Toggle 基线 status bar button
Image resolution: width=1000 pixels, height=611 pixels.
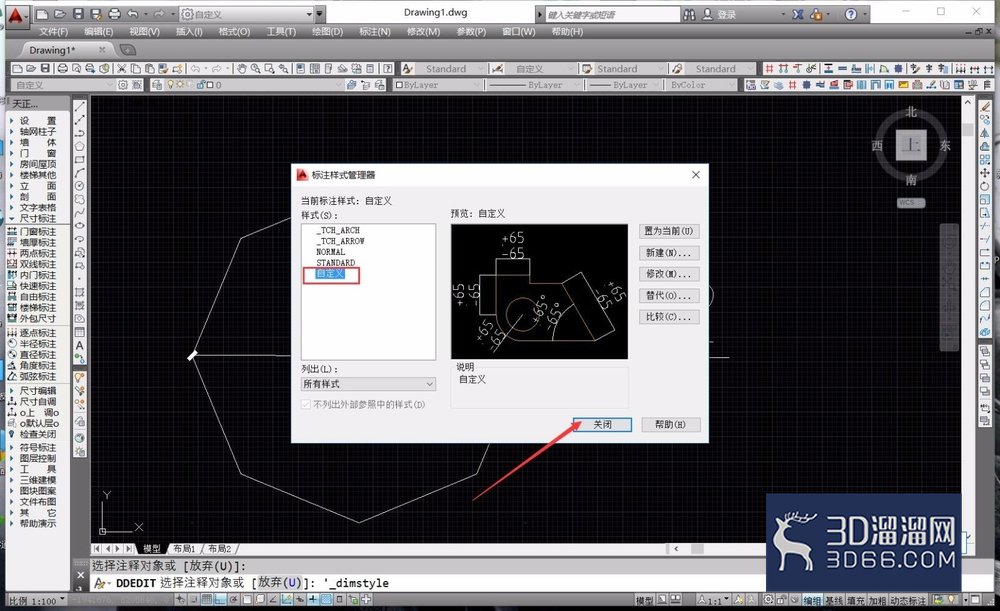tap(834, 600)
